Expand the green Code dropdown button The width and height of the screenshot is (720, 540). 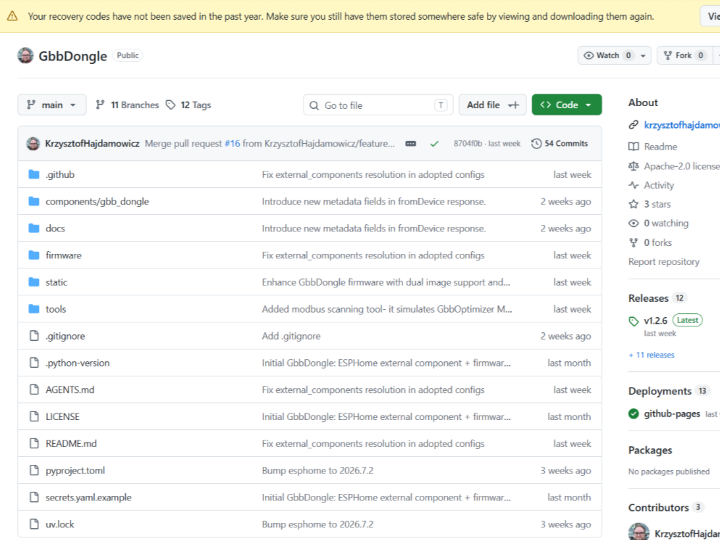coord(567,105)
